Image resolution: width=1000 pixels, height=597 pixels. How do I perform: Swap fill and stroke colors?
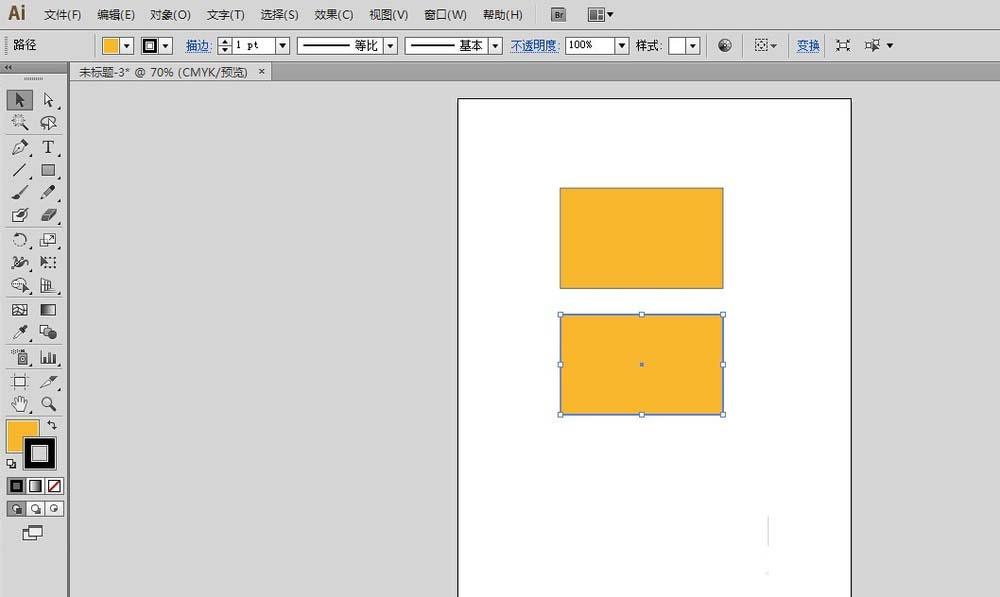52,425
